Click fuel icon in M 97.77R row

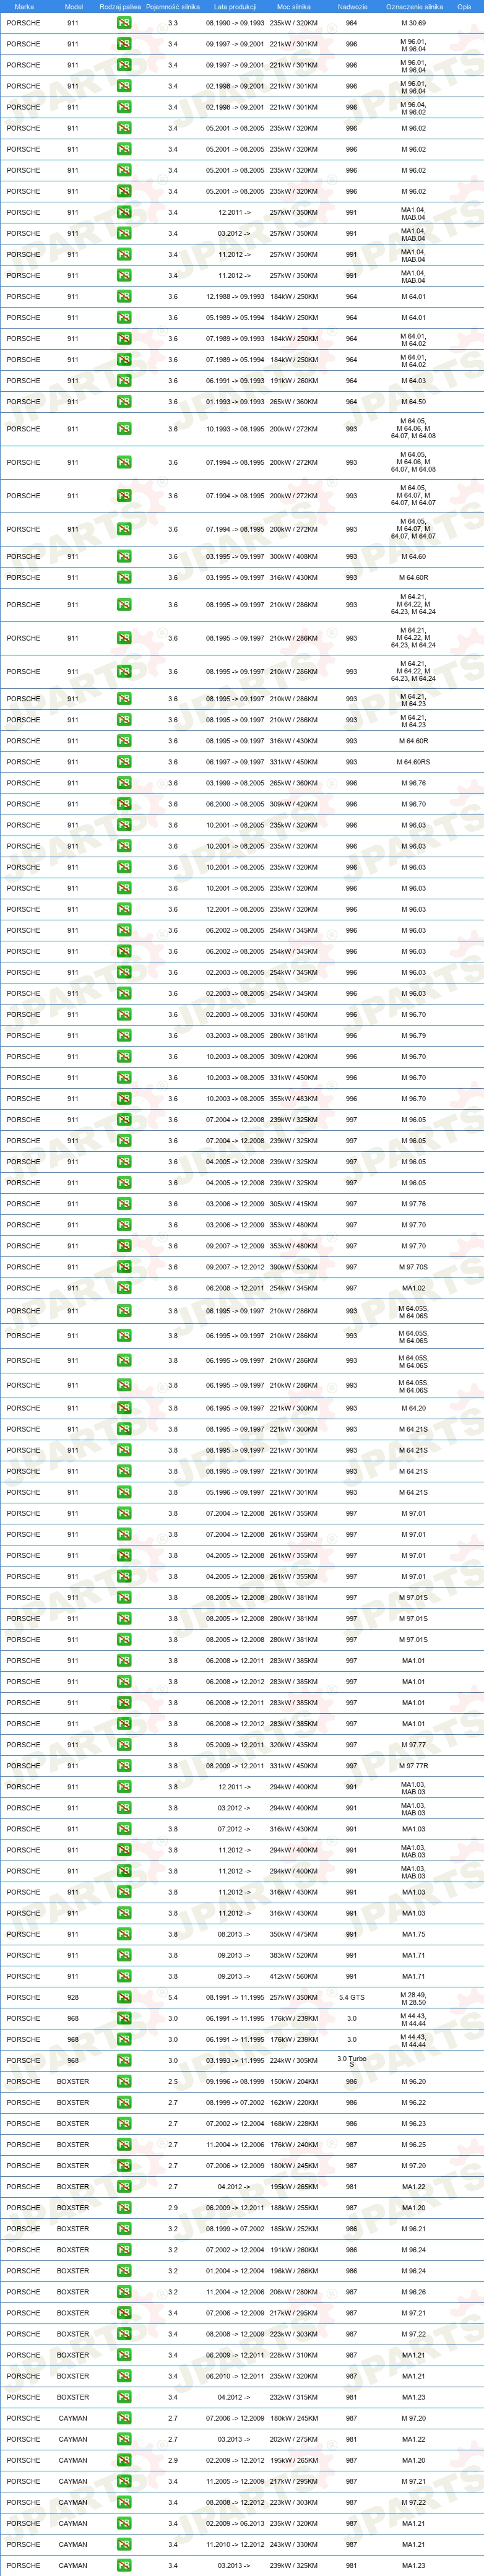tap(123, 1766)
